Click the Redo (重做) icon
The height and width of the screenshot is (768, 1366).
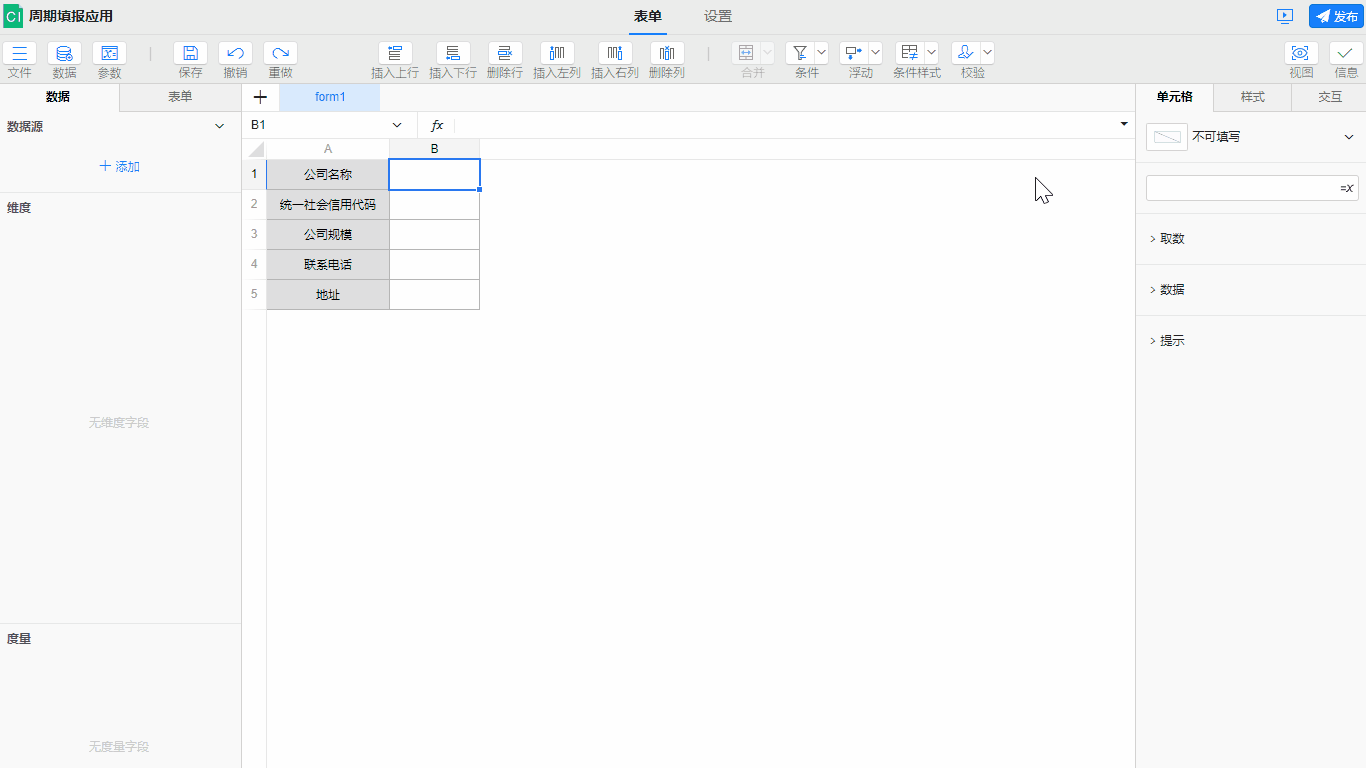[280, 54]
